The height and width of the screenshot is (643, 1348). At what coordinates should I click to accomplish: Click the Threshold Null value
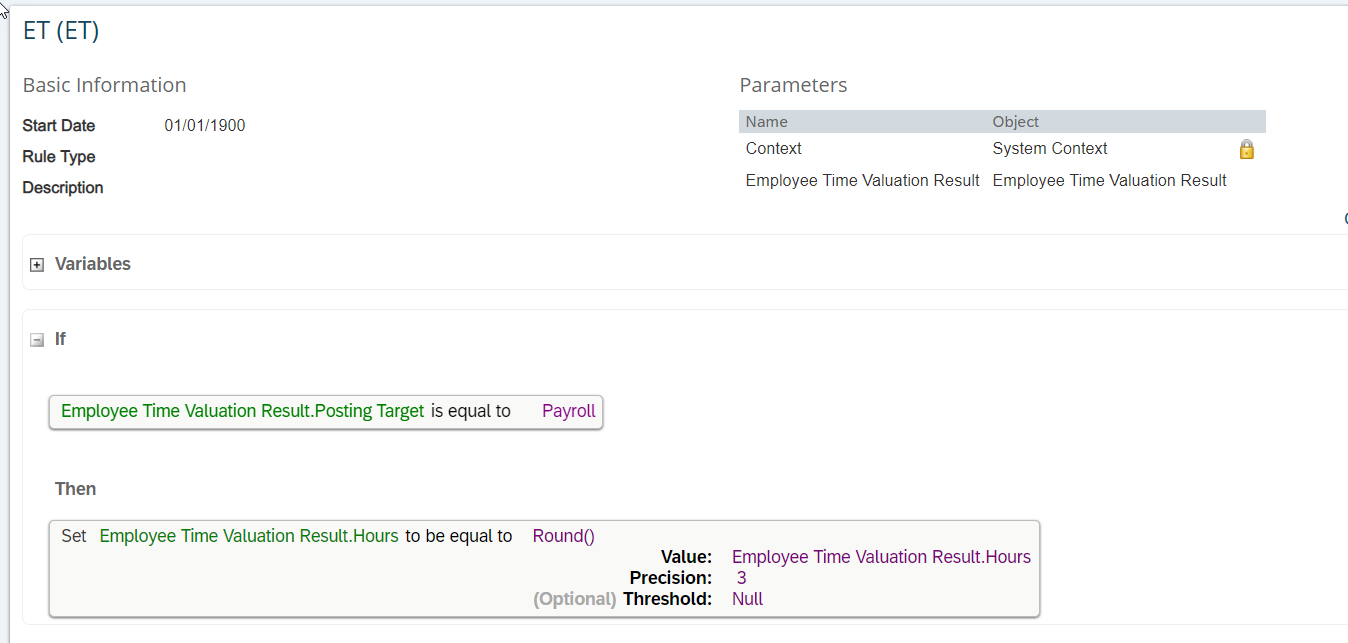coord(747,599)
